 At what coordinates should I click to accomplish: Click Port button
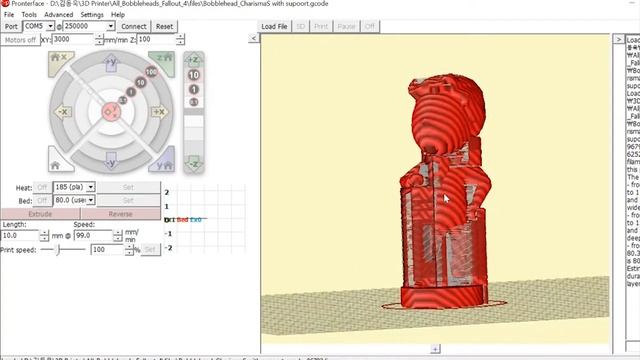coord(11,27)
